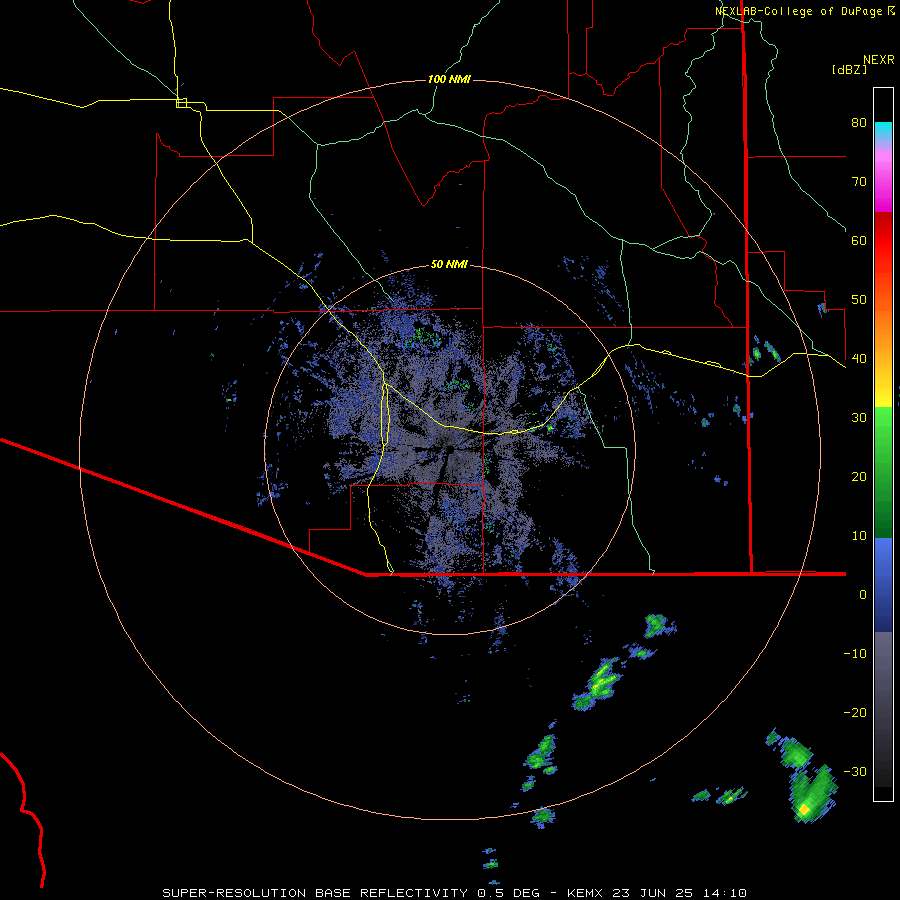Click the KEMX 23 JUN 25 14:10 timestamp
900x900 pixels.
(x=657, y=893)
